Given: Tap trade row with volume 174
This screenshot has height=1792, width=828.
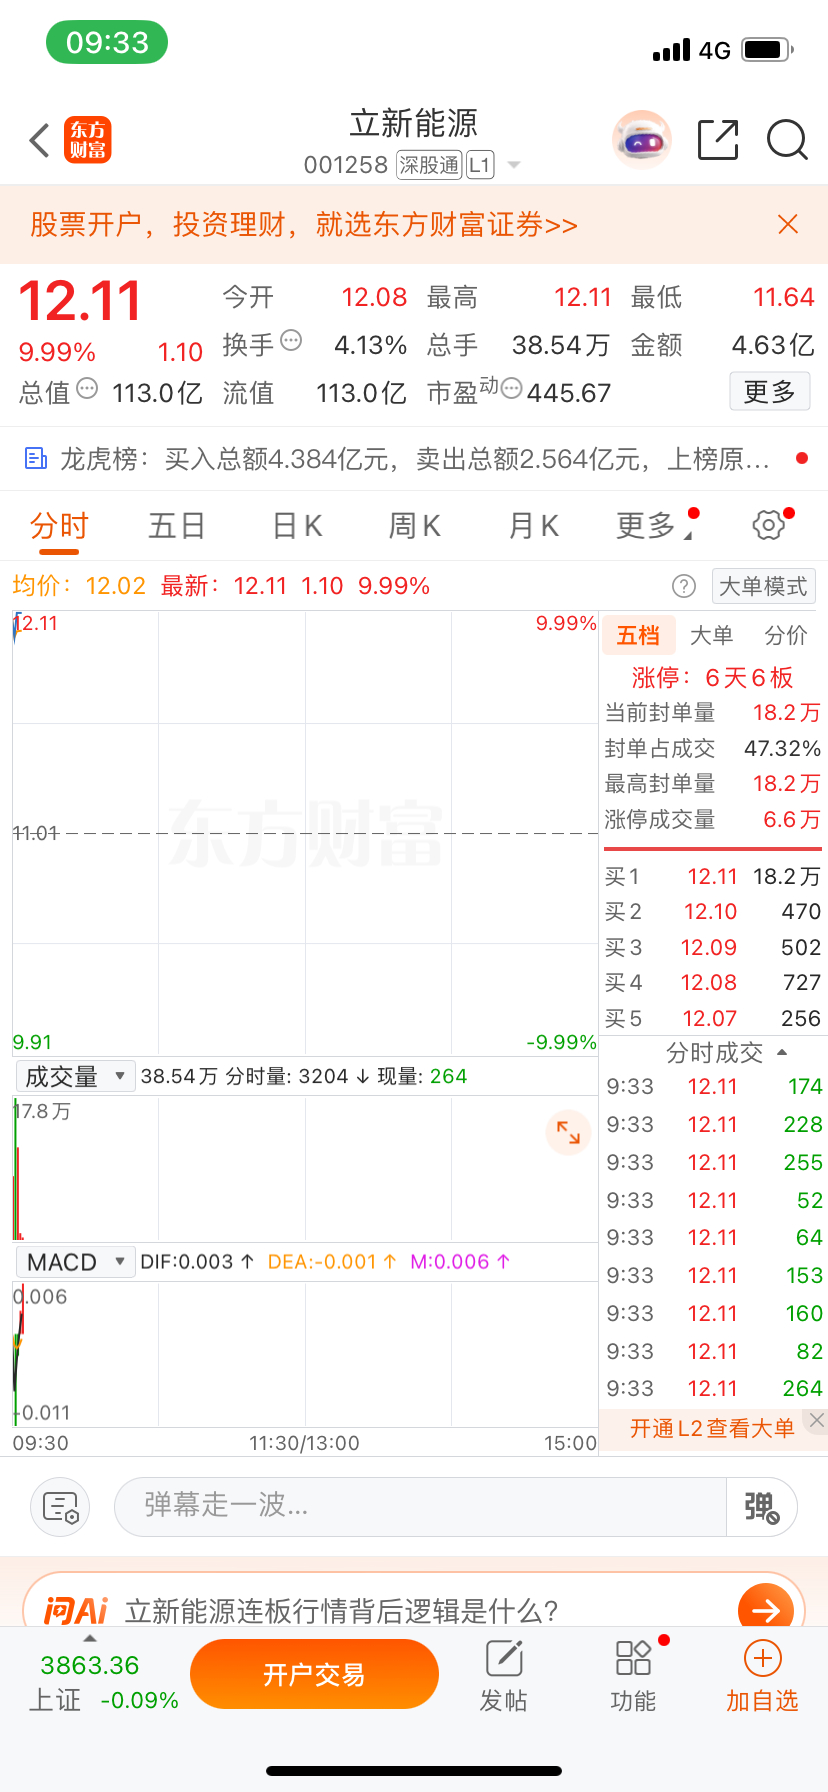Looking at the screenshot, I should (714, 1087).
